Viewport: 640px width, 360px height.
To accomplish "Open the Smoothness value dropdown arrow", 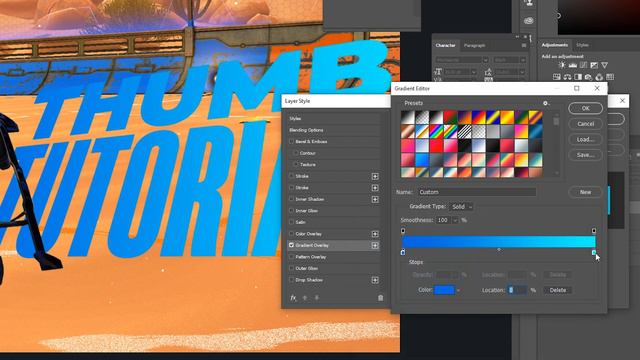I will tap(455, 220).
